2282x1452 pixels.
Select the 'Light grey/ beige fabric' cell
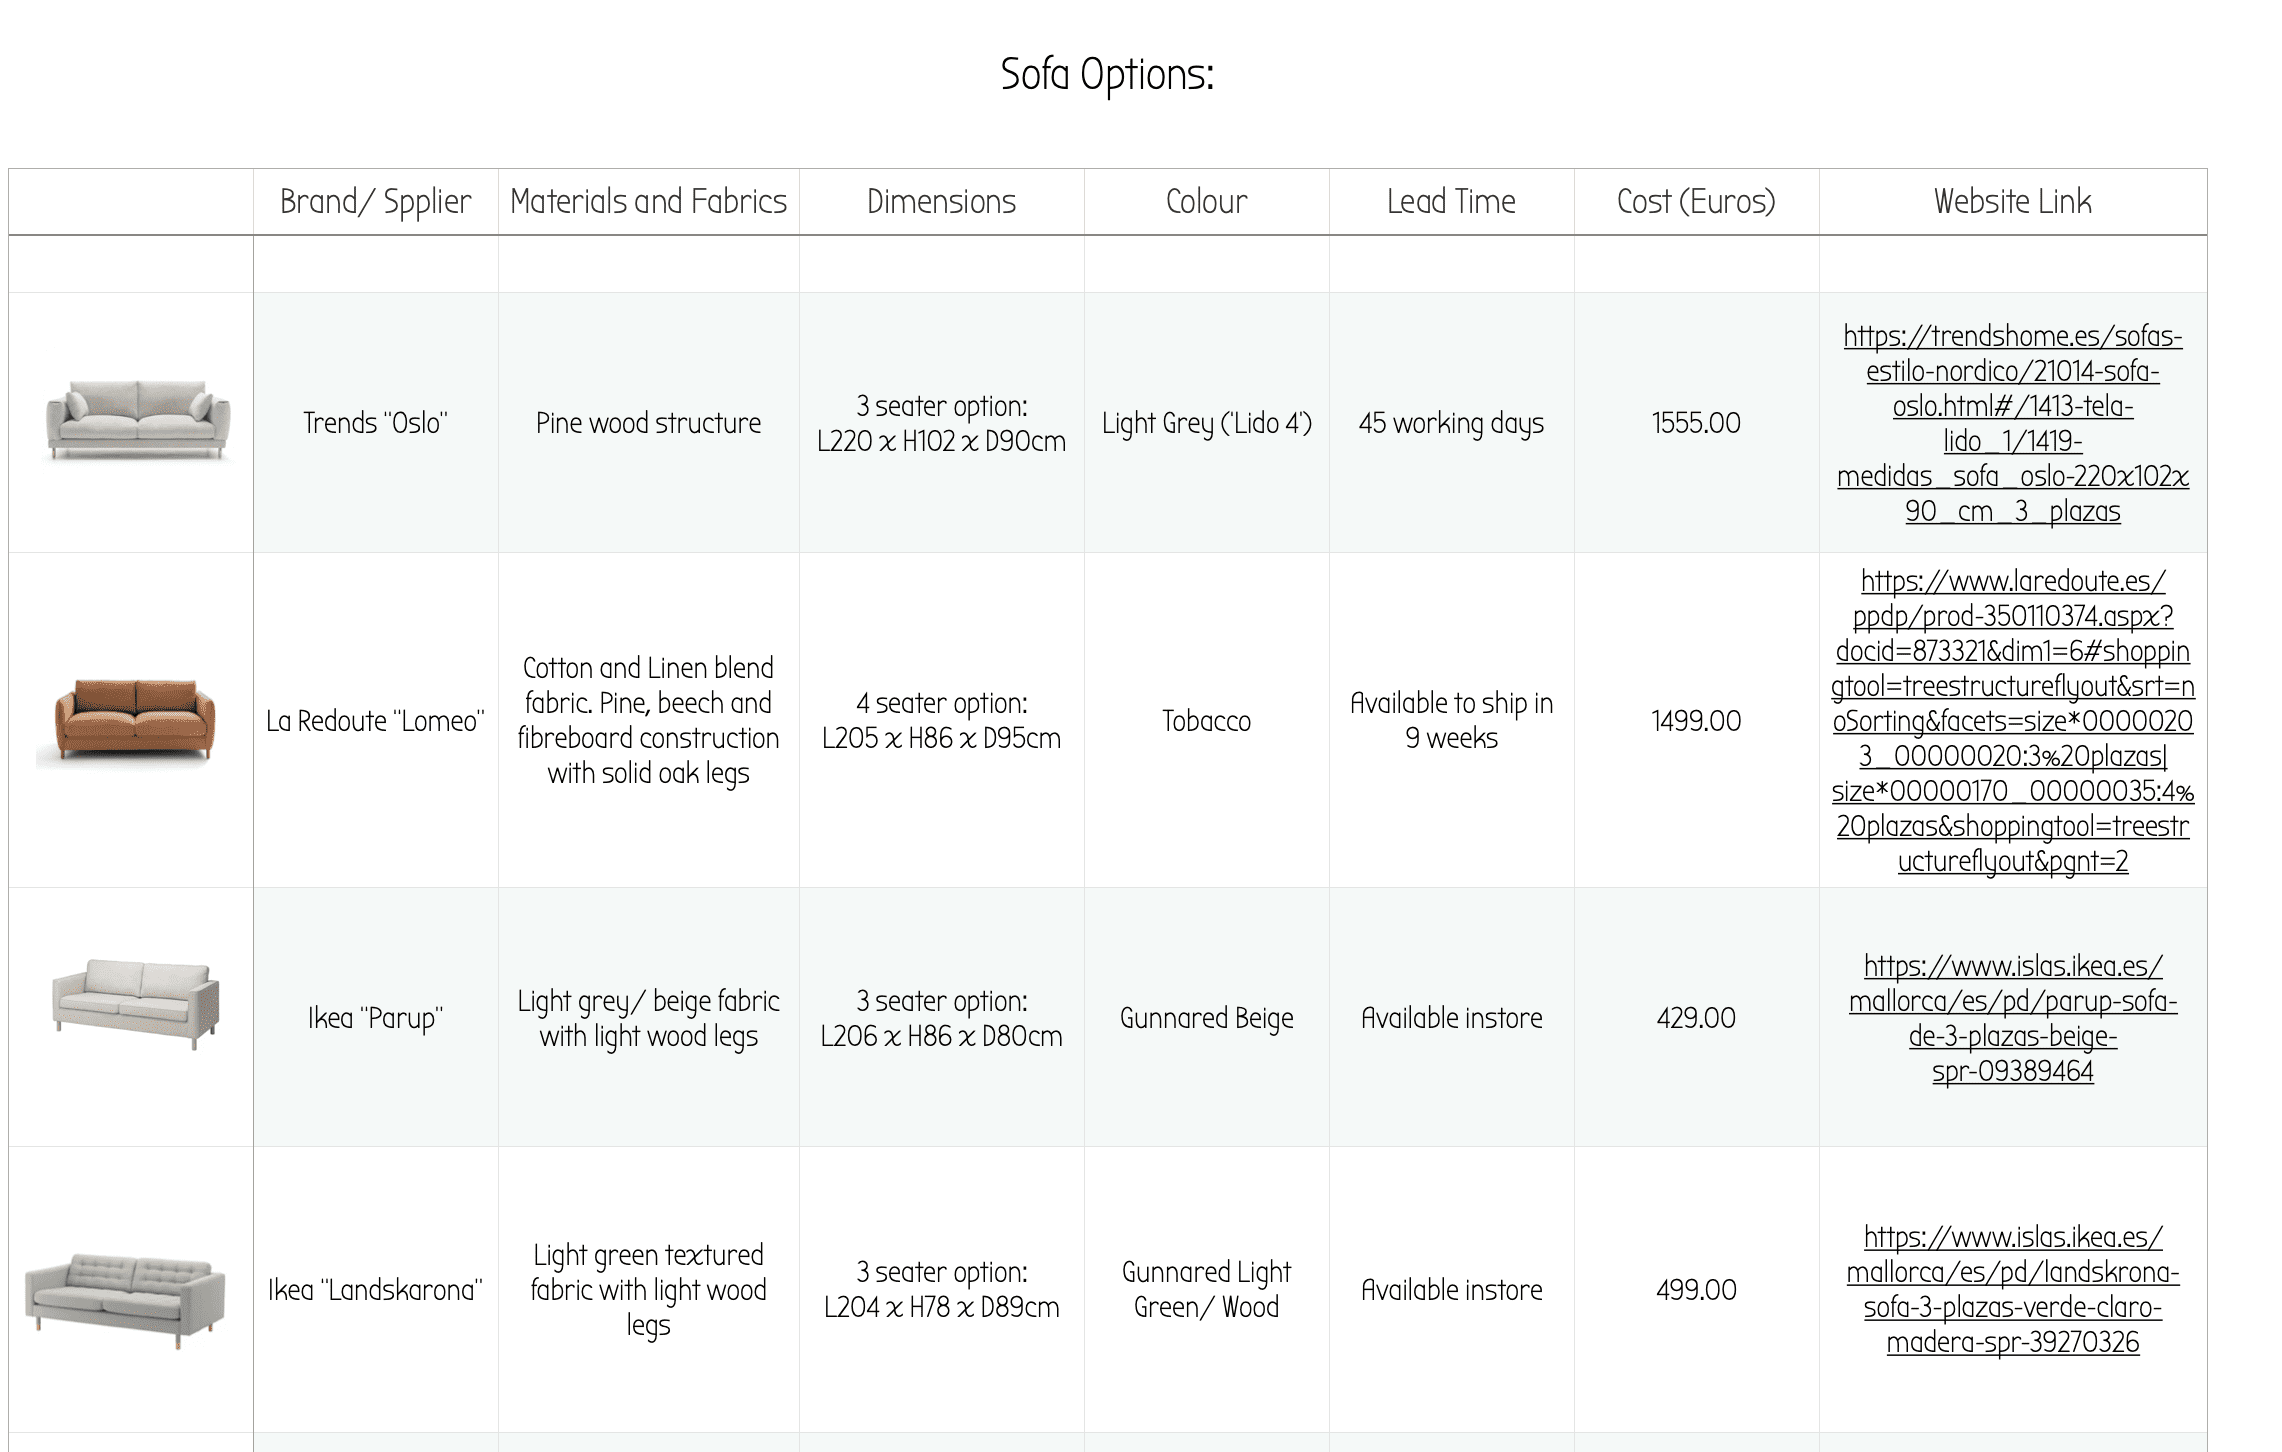point(648,1018)
